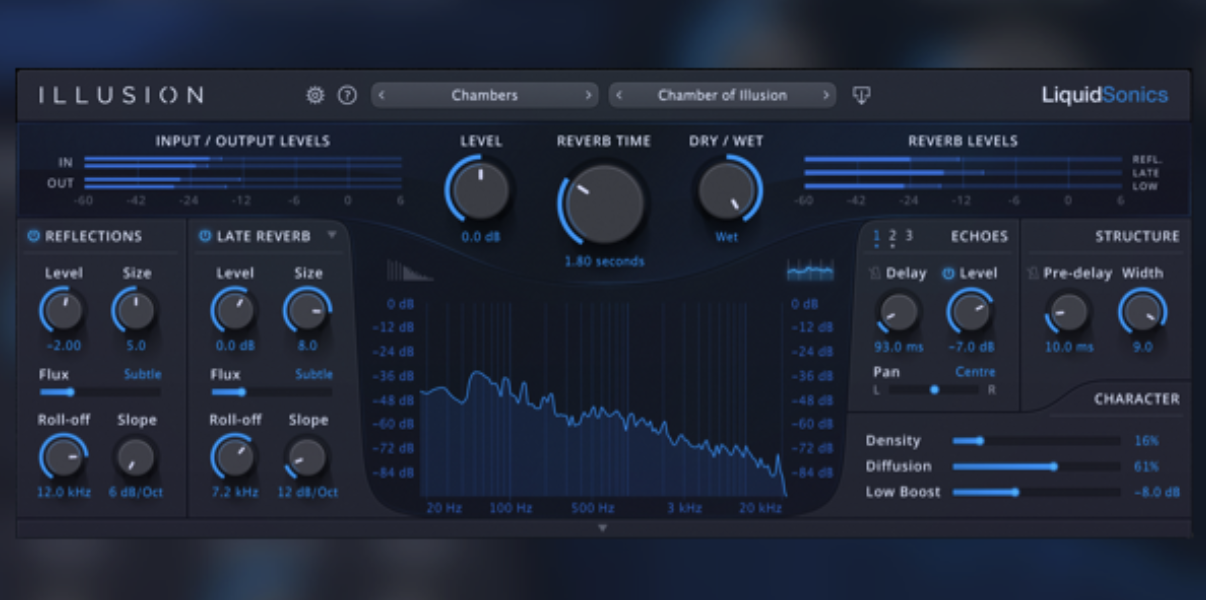The image size is (1206, 600).
Task: Click the 61% Diffusion value
Action: click(x=1146, y=466)
